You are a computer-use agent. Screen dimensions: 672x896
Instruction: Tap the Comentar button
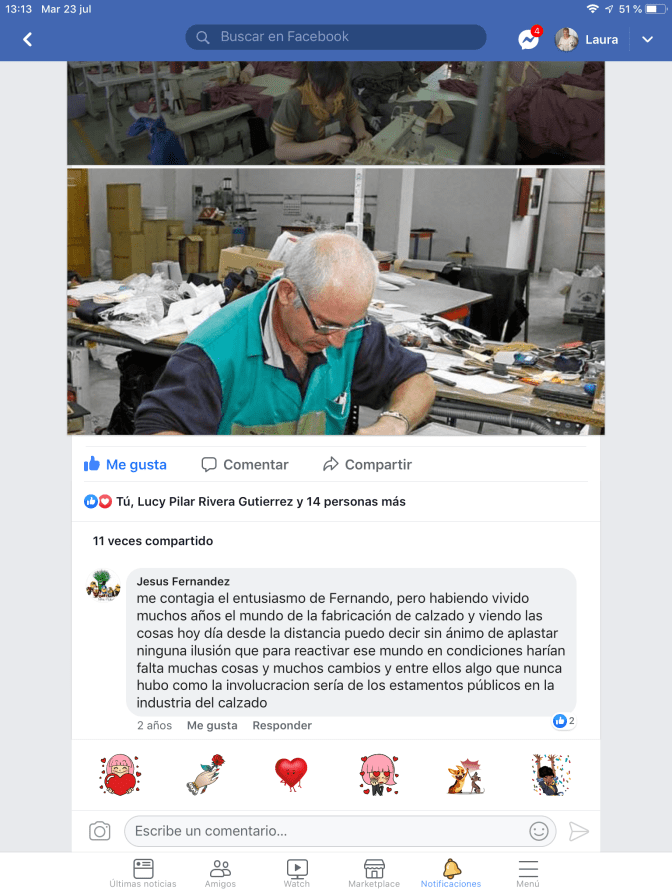click(x=245, y=464)
